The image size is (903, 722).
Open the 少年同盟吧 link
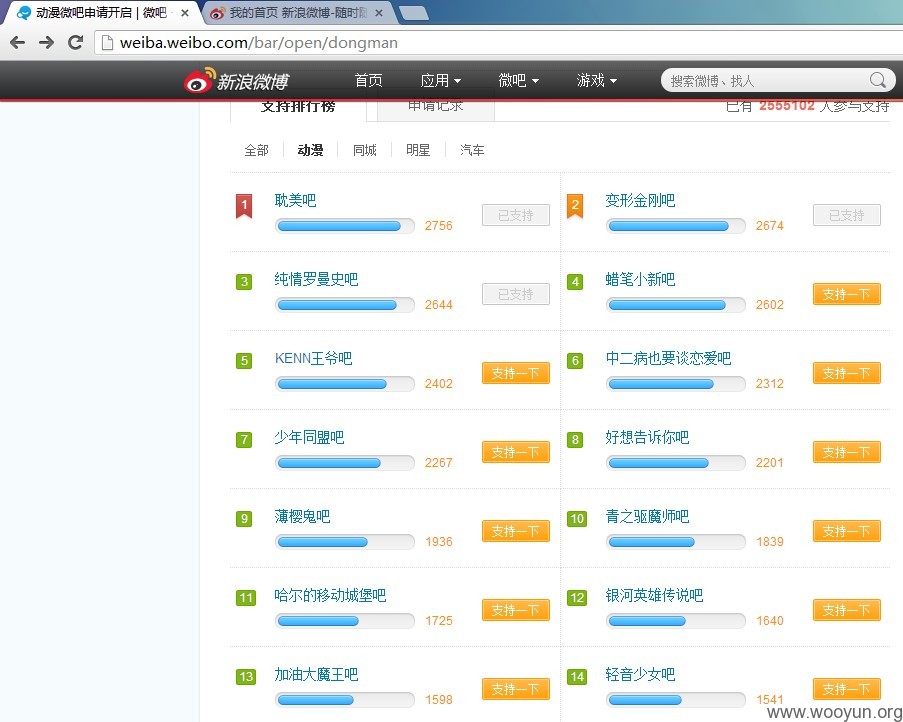pos(309,437)
